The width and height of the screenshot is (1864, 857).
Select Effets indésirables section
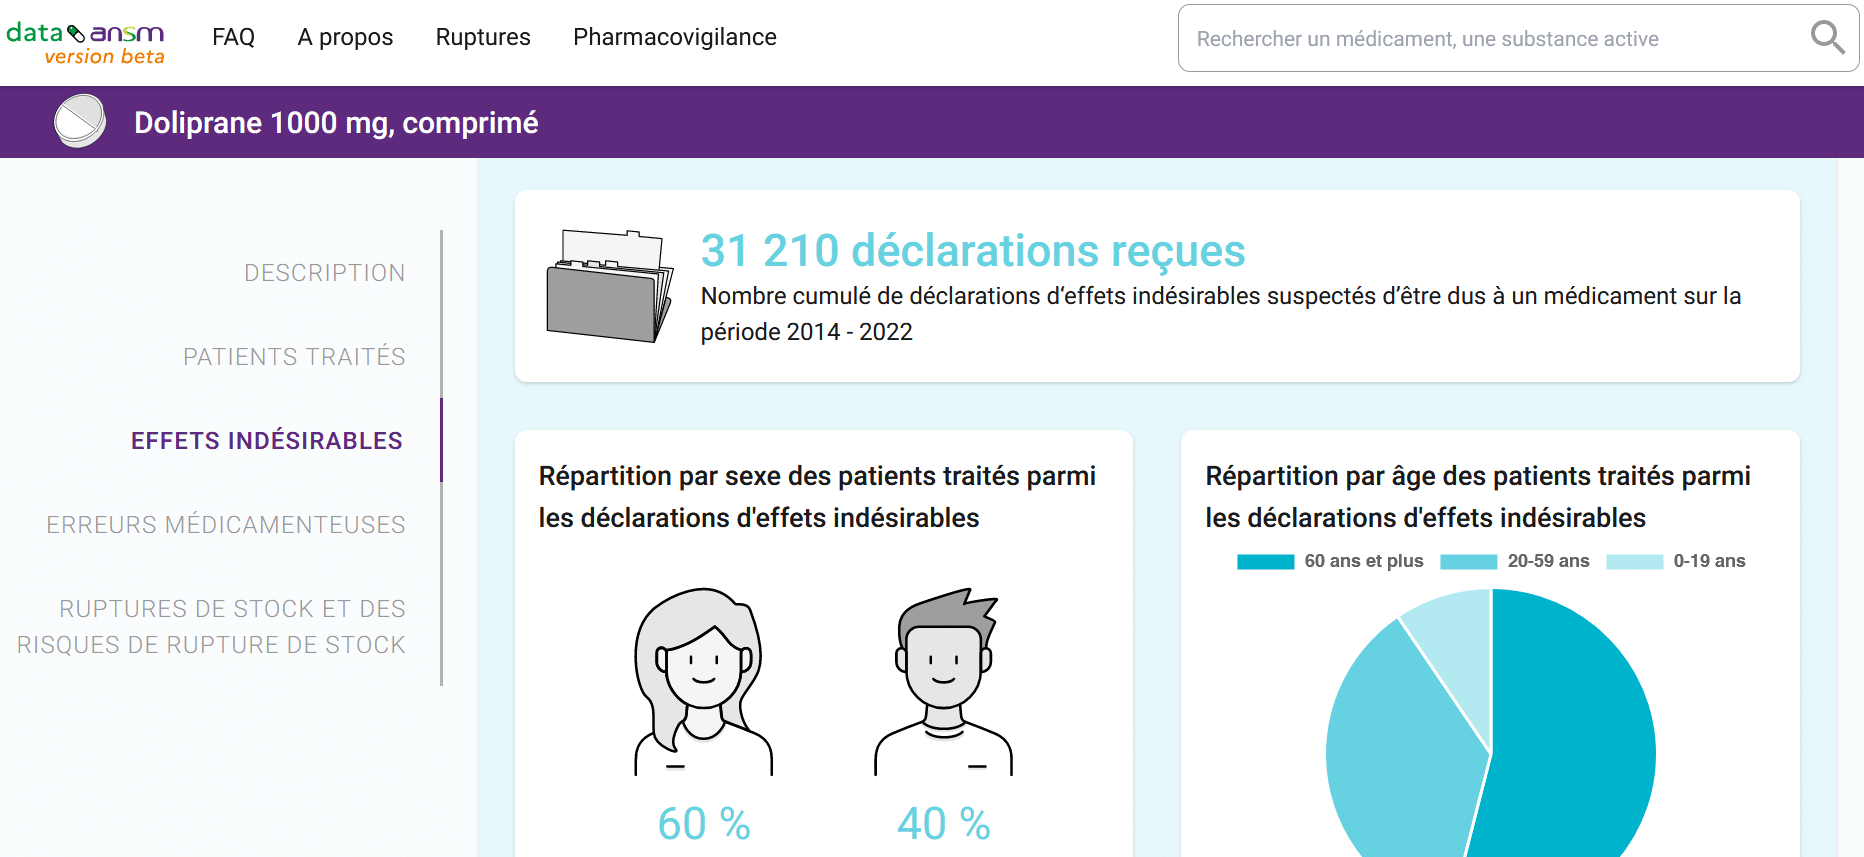pos(267,441)
